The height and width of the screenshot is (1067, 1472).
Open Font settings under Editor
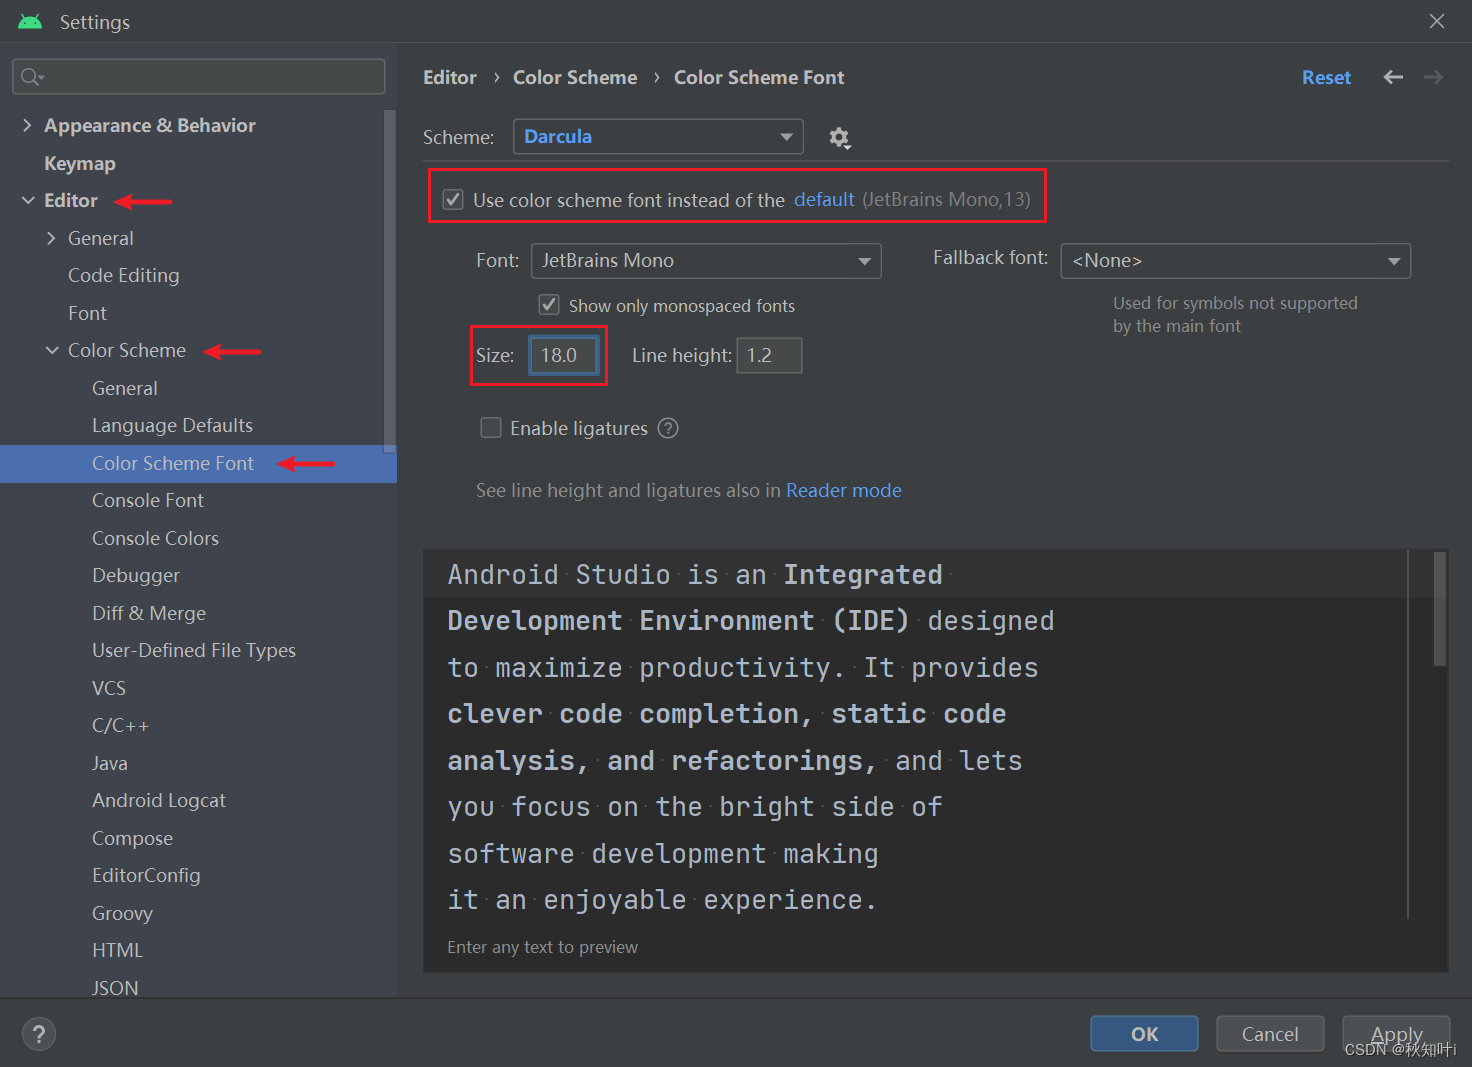87,313
